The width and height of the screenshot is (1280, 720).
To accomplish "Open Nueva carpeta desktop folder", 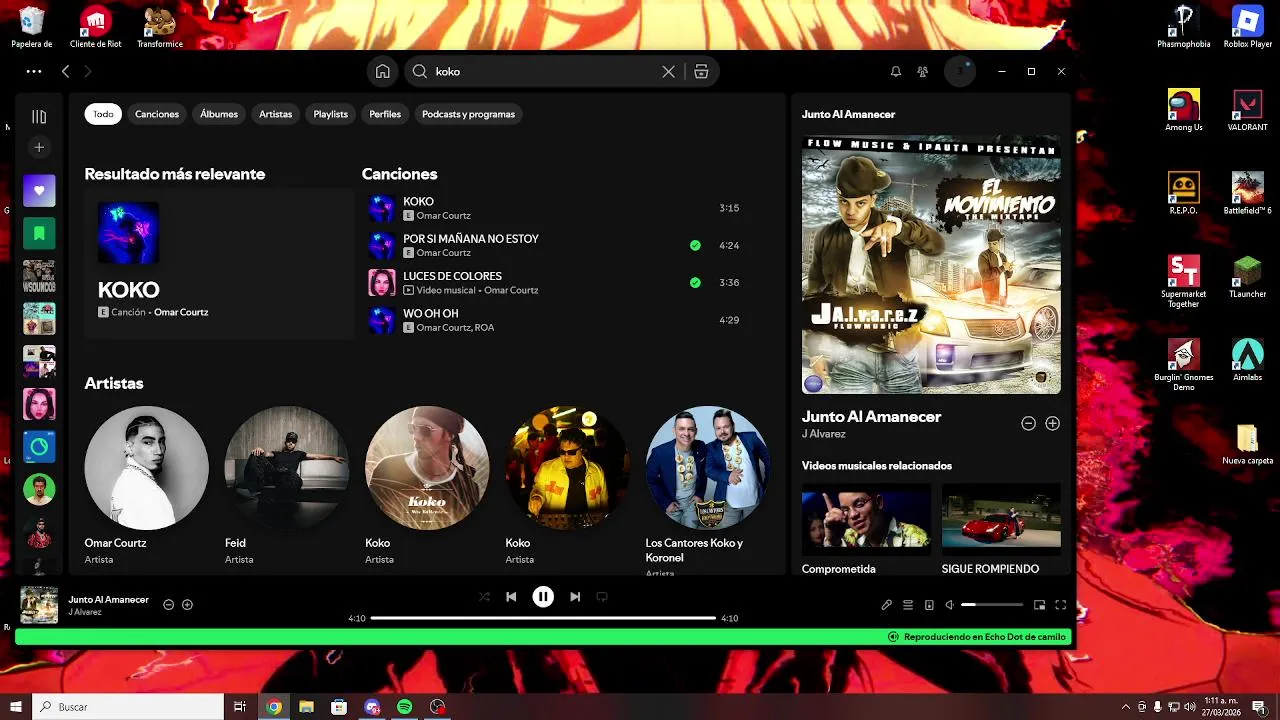I will coord(1247,445).
